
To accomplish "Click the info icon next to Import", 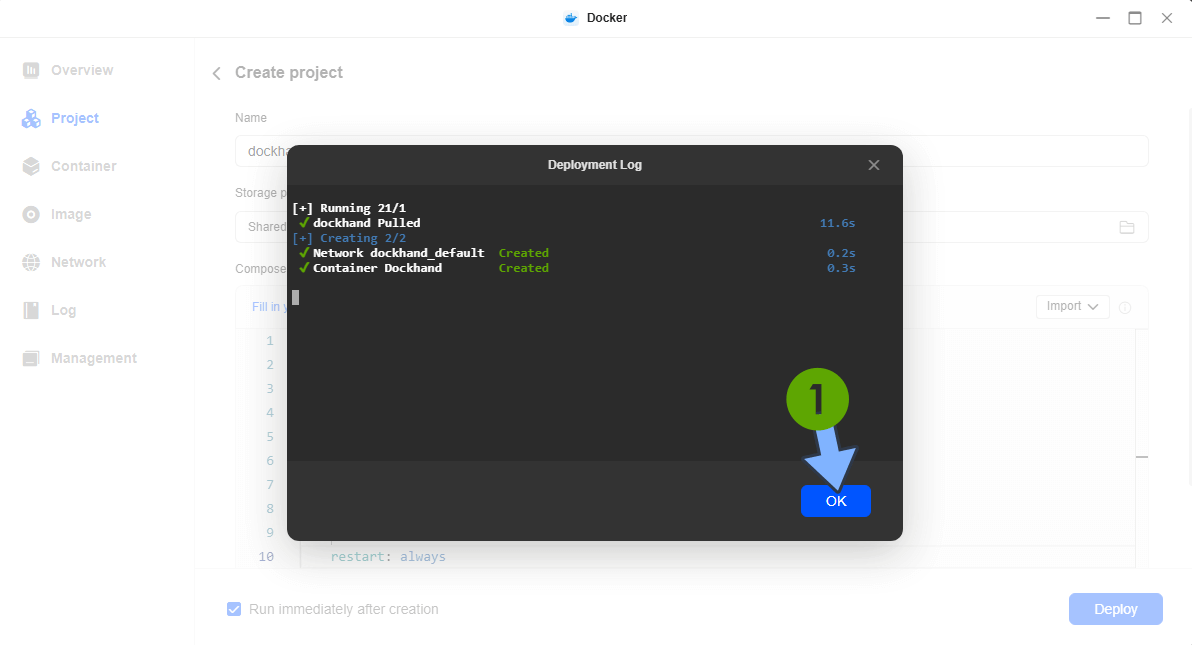I will coord(1125,306).
